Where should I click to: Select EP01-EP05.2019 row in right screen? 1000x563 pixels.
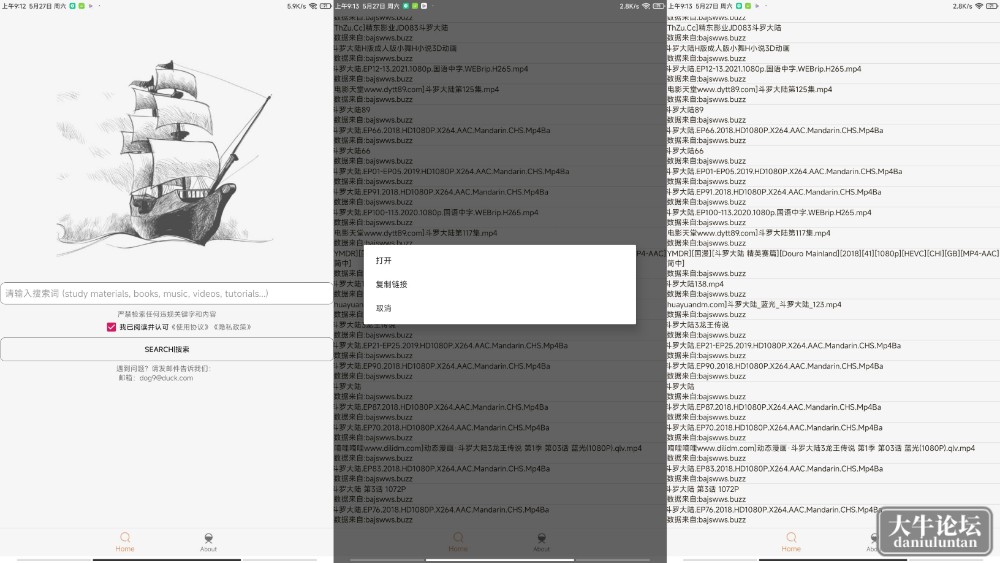coord(833,176)
